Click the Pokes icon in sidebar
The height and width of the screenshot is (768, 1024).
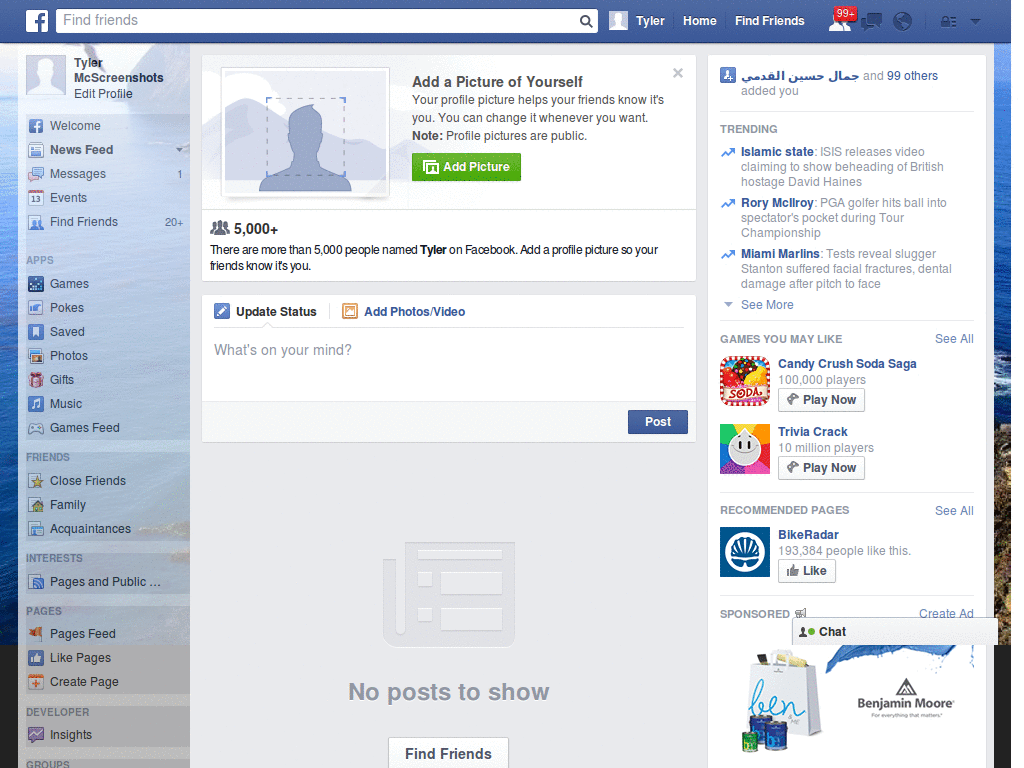click(x=36, y=308)
